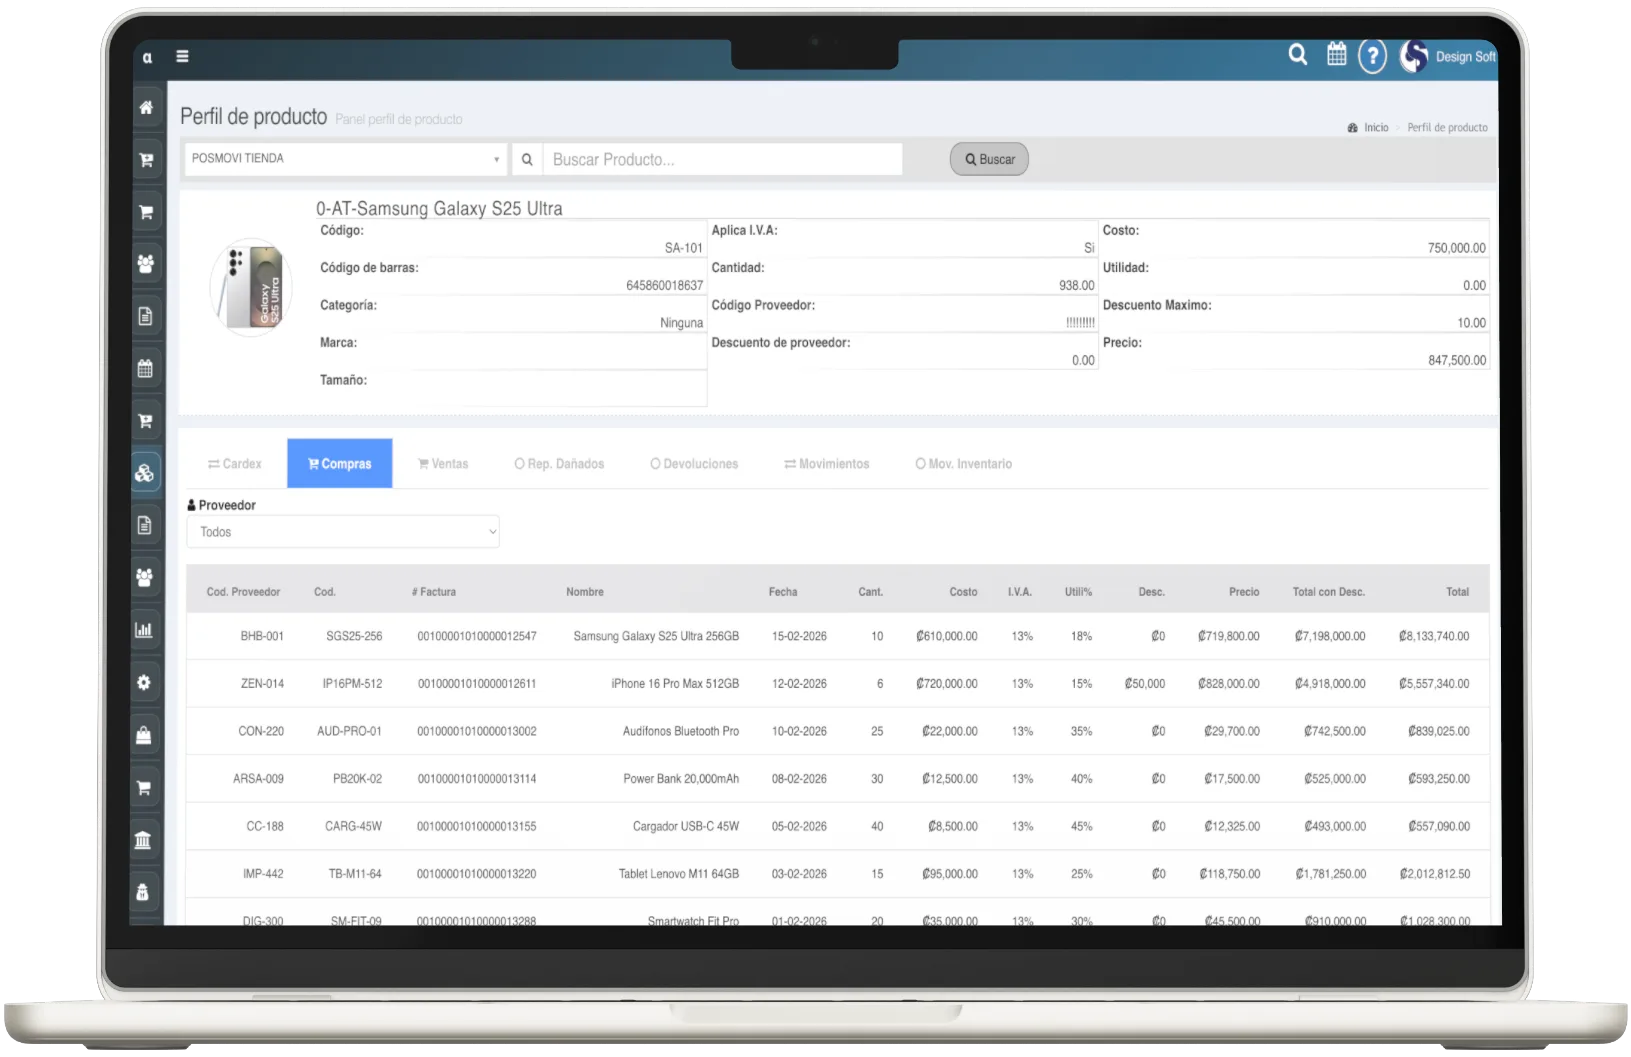The height and width of the screenshot is (1057, 1631).
Task: Open settings gear icon in sidebar
Action: click(144, 683)
